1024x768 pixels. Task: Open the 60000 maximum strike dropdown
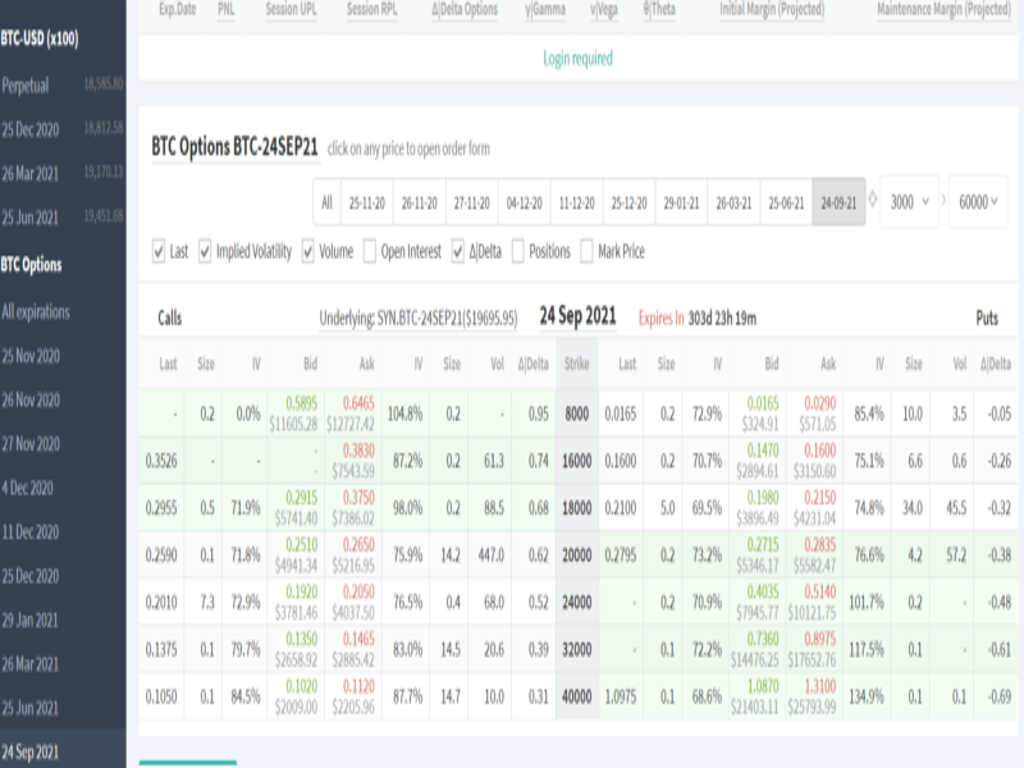click(977, 202)
